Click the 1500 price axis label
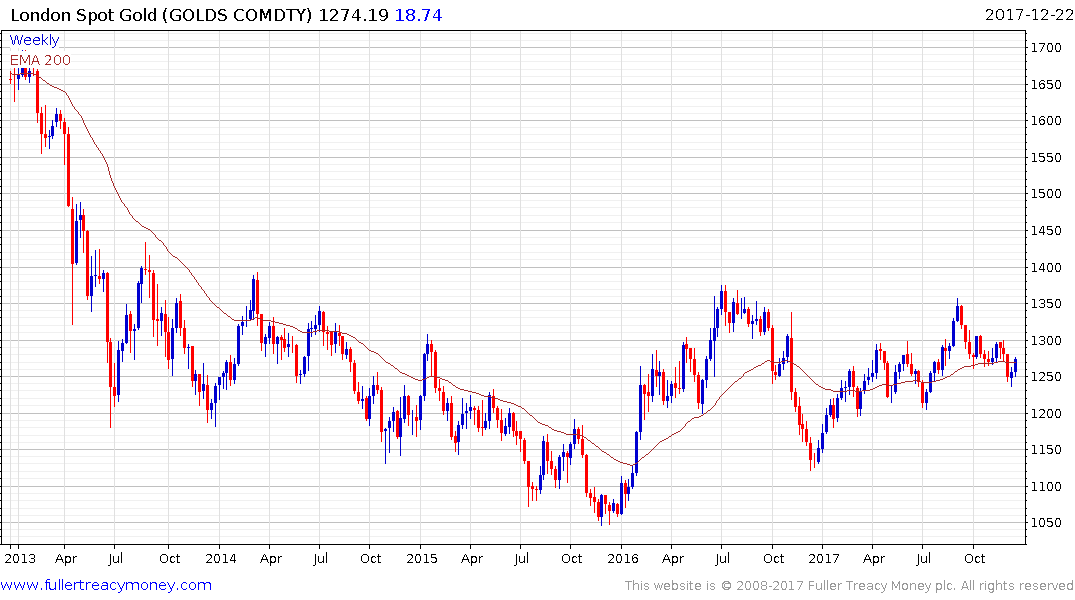Viewport: 1075px width, 600px height. 1046,194
